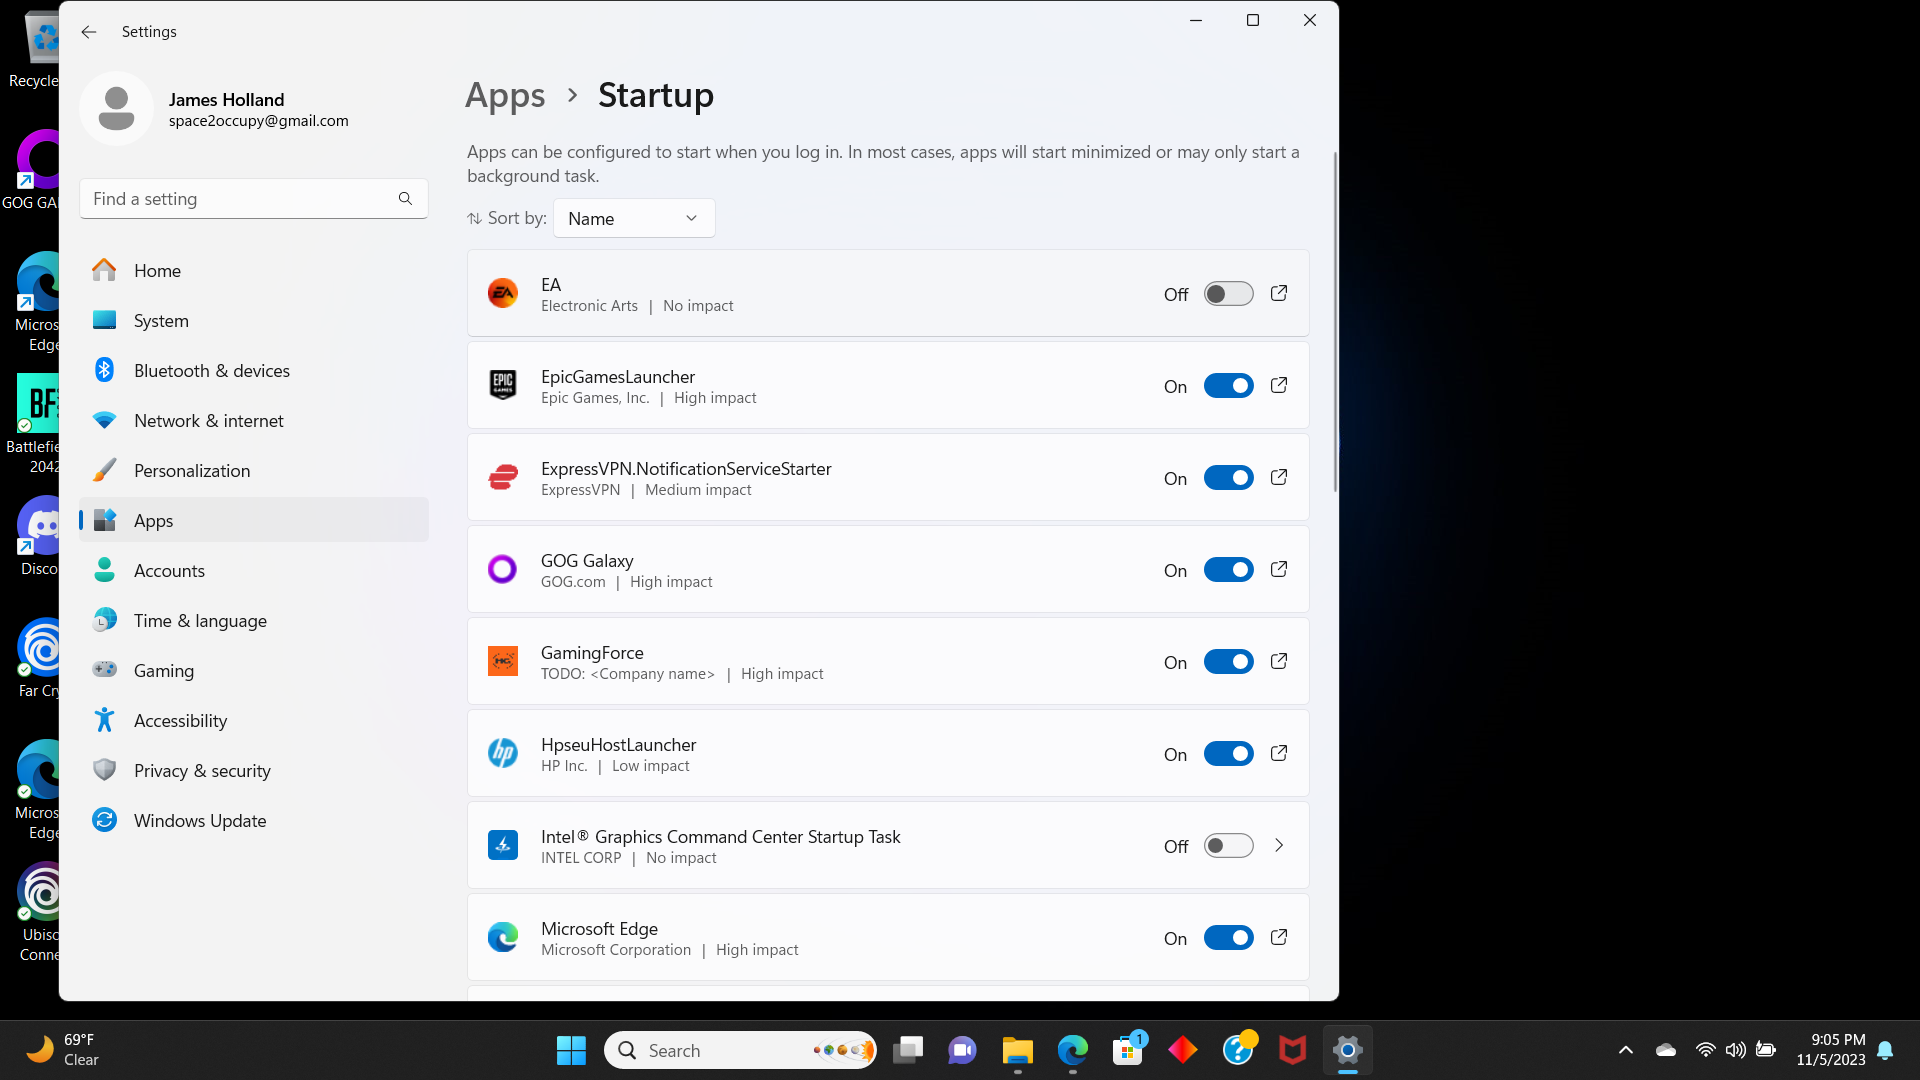
Task: Open Accessibility settings category
Action: pos(254,720)
